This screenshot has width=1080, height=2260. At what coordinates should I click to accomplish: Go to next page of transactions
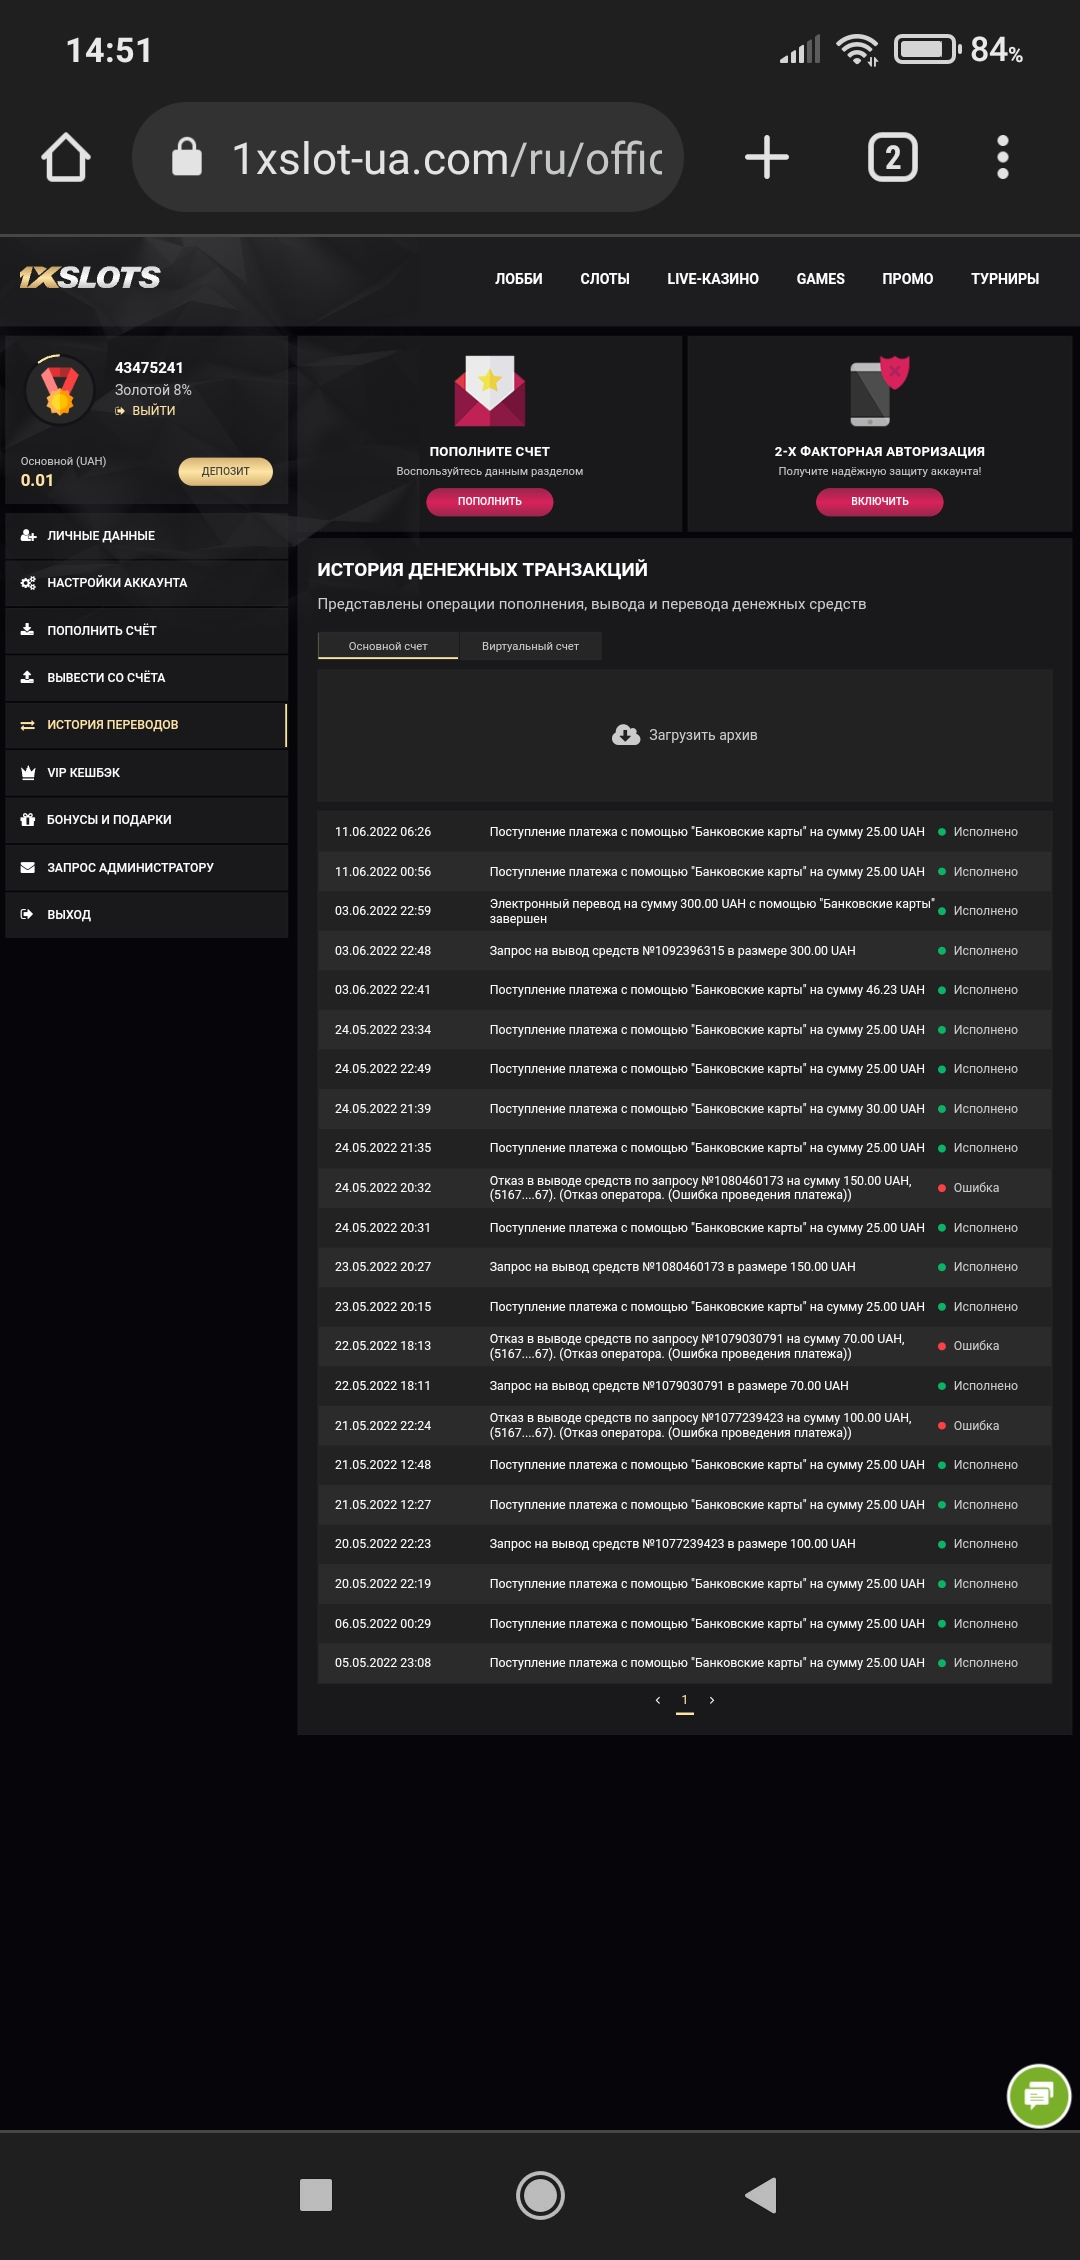point(712,1700)
